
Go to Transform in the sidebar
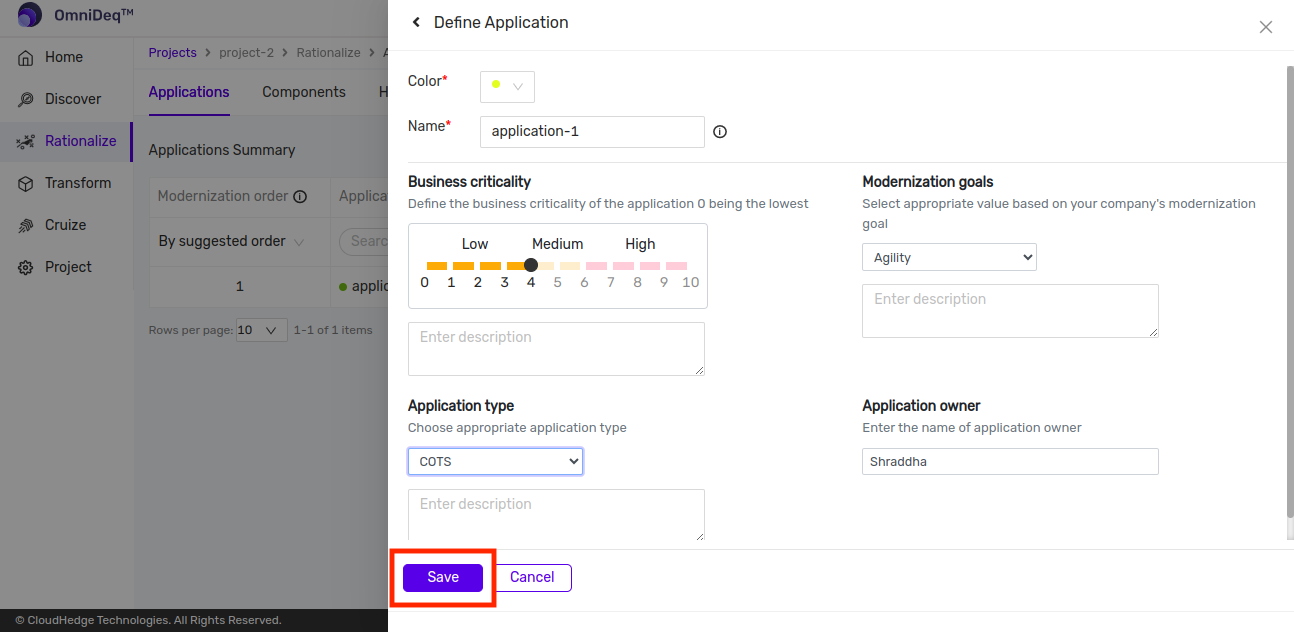point(77,183)
